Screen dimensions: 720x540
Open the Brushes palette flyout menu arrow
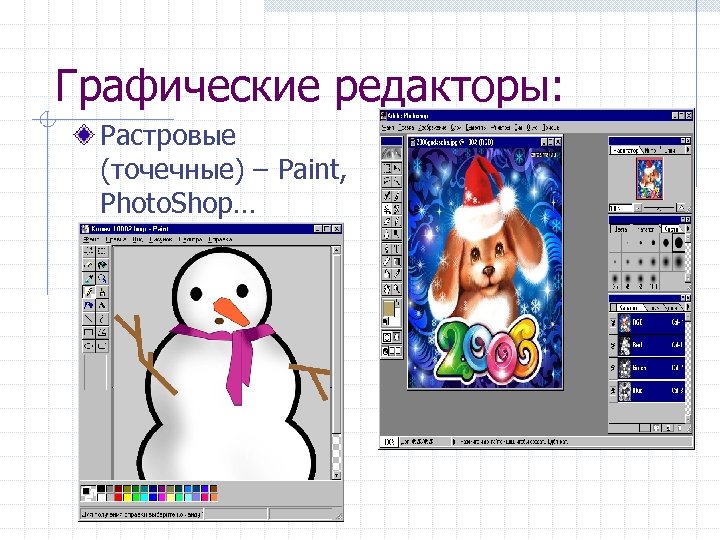[x=688, y=229]
